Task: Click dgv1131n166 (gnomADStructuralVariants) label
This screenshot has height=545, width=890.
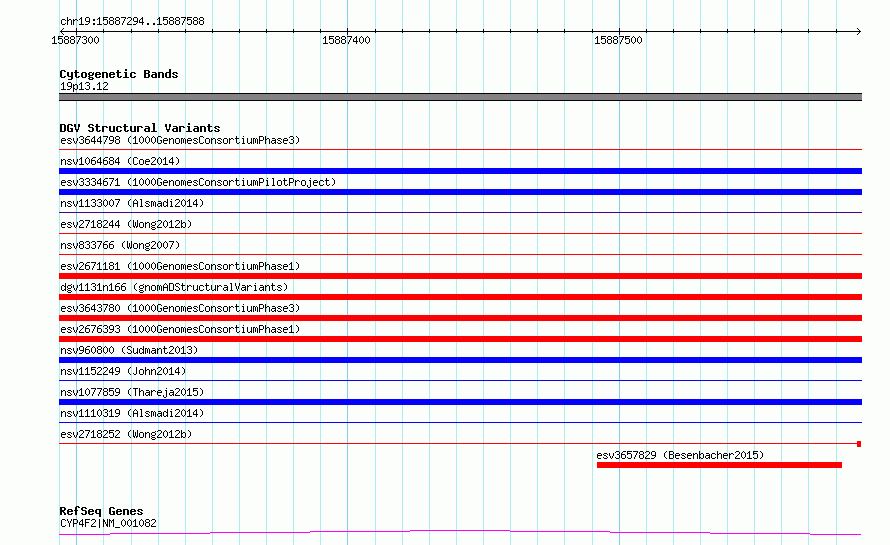Action: click(x=174, y=287)
